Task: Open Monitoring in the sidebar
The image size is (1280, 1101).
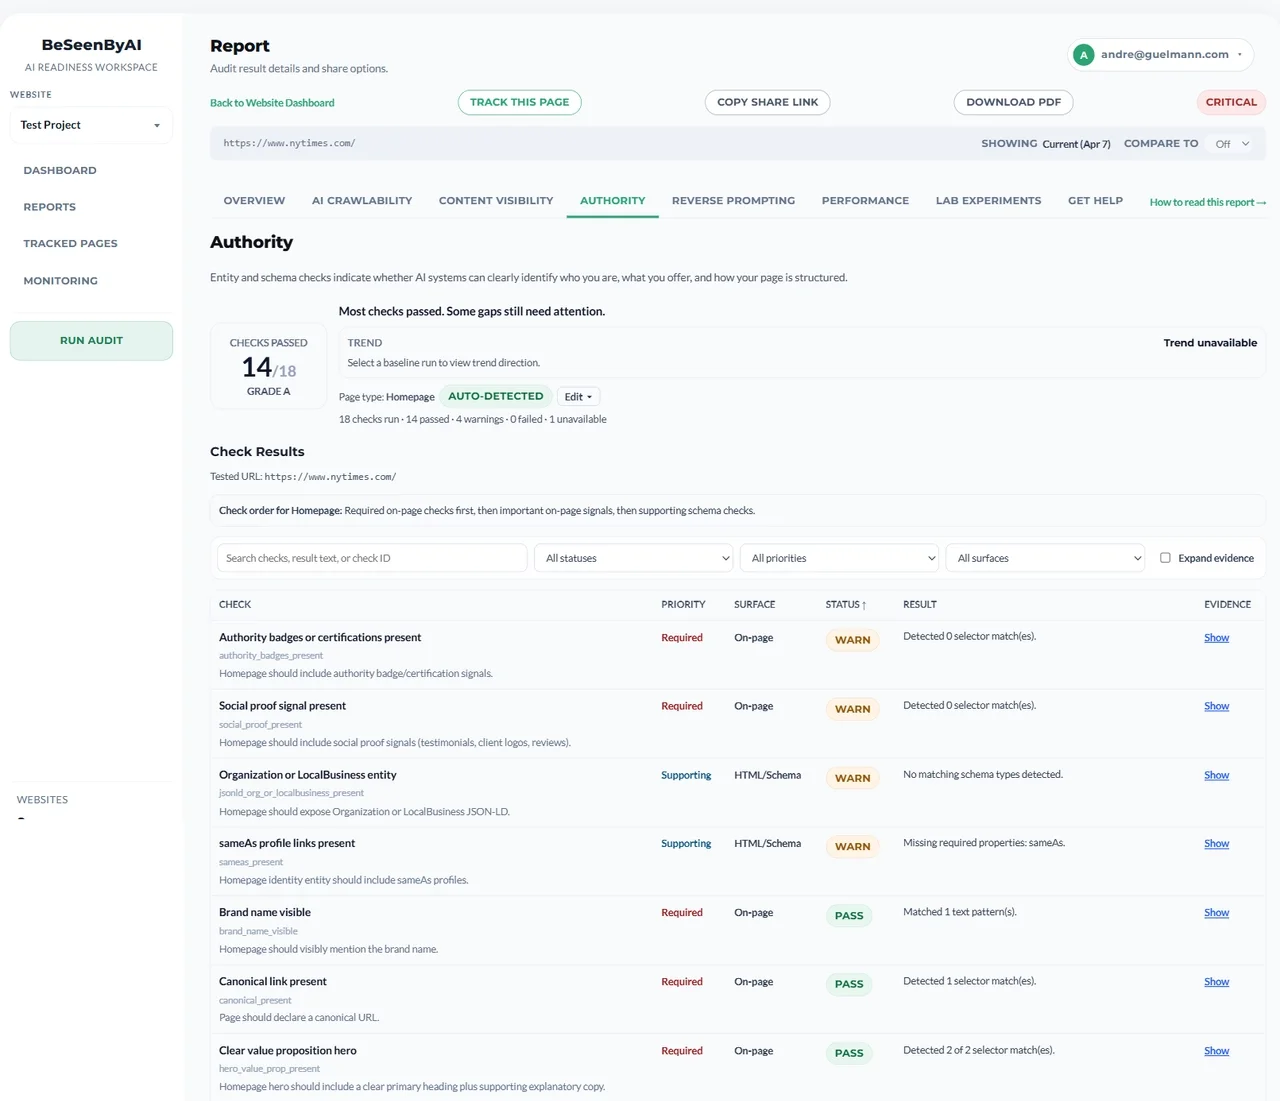Action: (60, 281)
